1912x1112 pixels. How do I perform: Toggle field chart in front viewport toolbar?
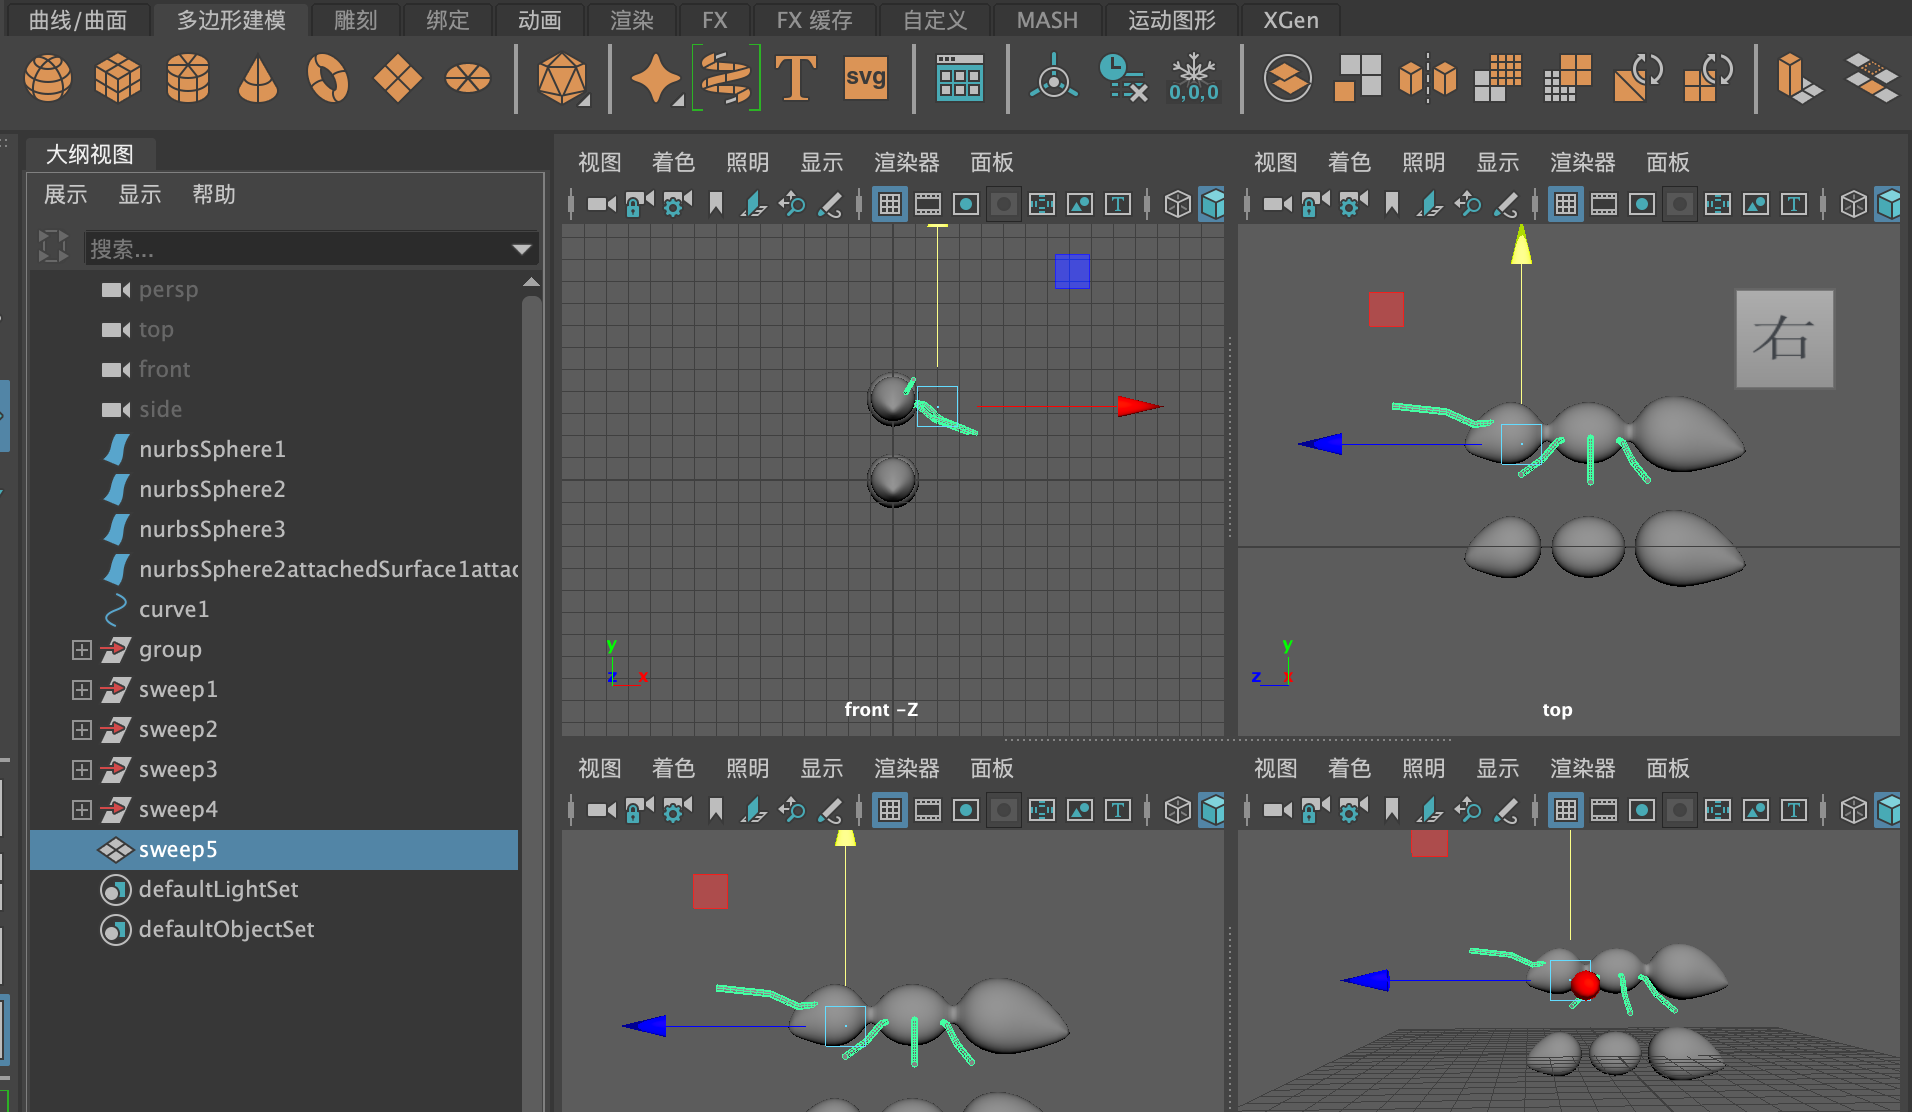point(1042,204)
